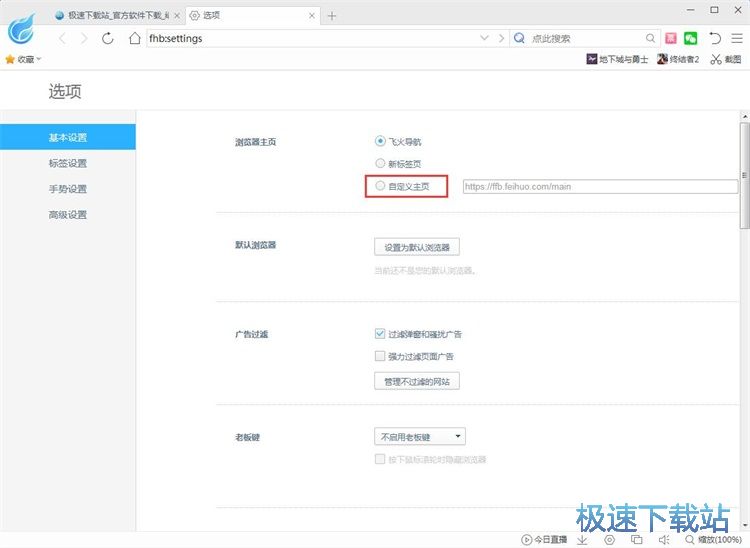
Task: Go forward with the forward arrow
Action: click(x=84, y=38)
